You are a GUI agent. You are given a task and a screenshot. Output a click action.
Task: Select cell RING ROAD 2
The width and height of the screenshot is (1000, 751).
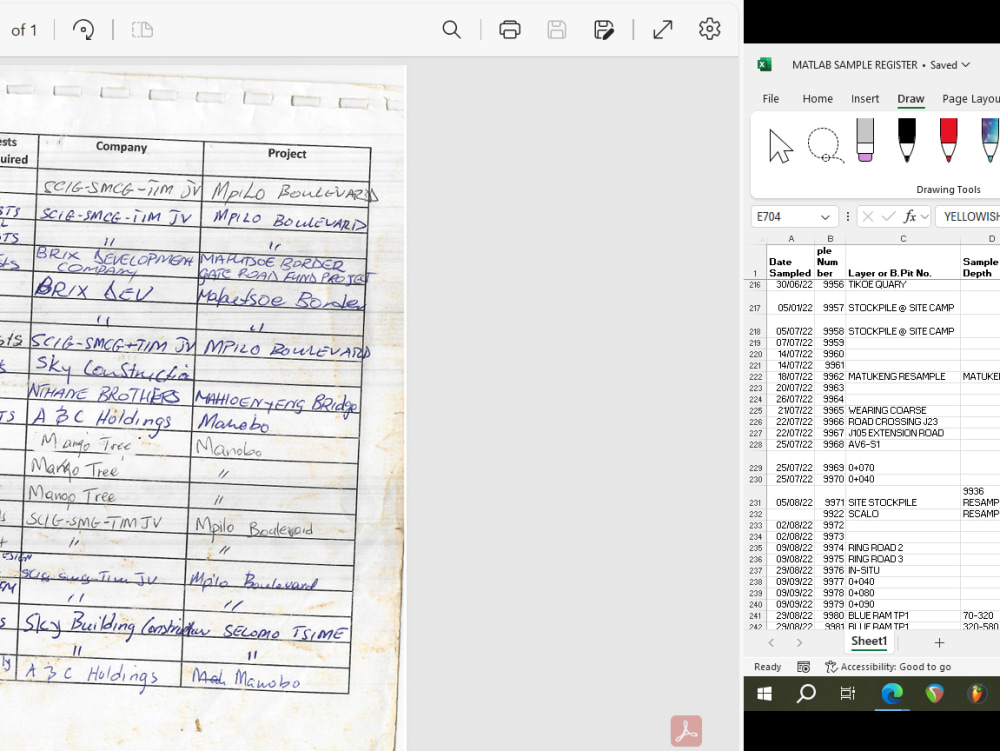click(x=903, y=548)
